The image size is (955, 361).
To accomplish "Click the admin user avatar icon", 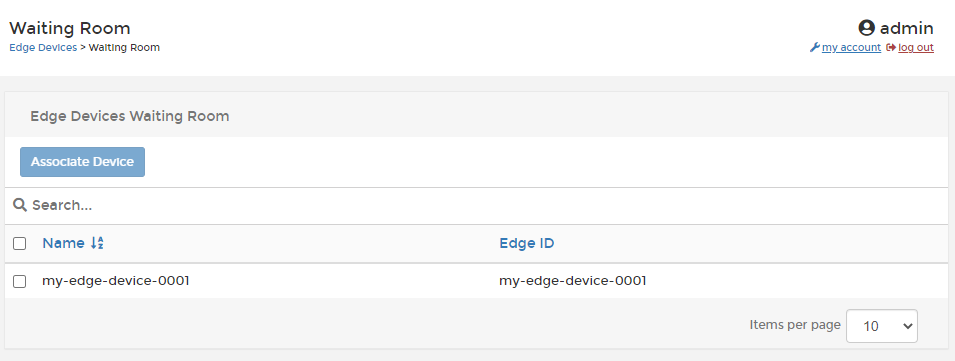I will pyautogui.click(x=866, y=28).
